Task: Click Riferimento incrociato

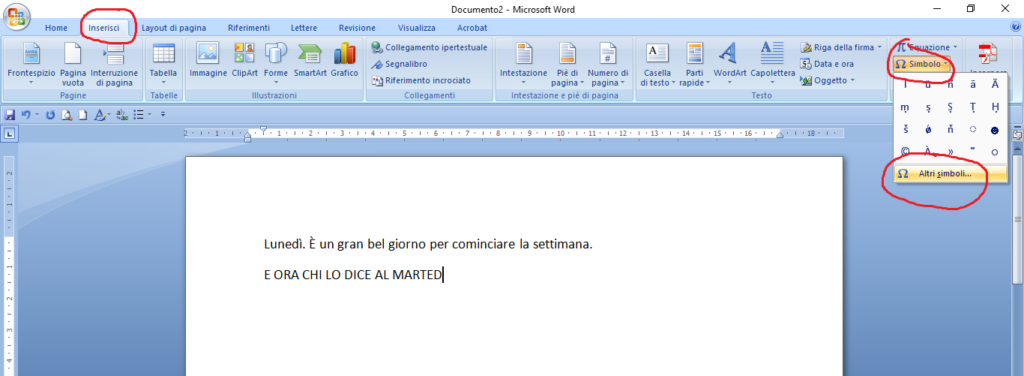Action: coord(421,80)
